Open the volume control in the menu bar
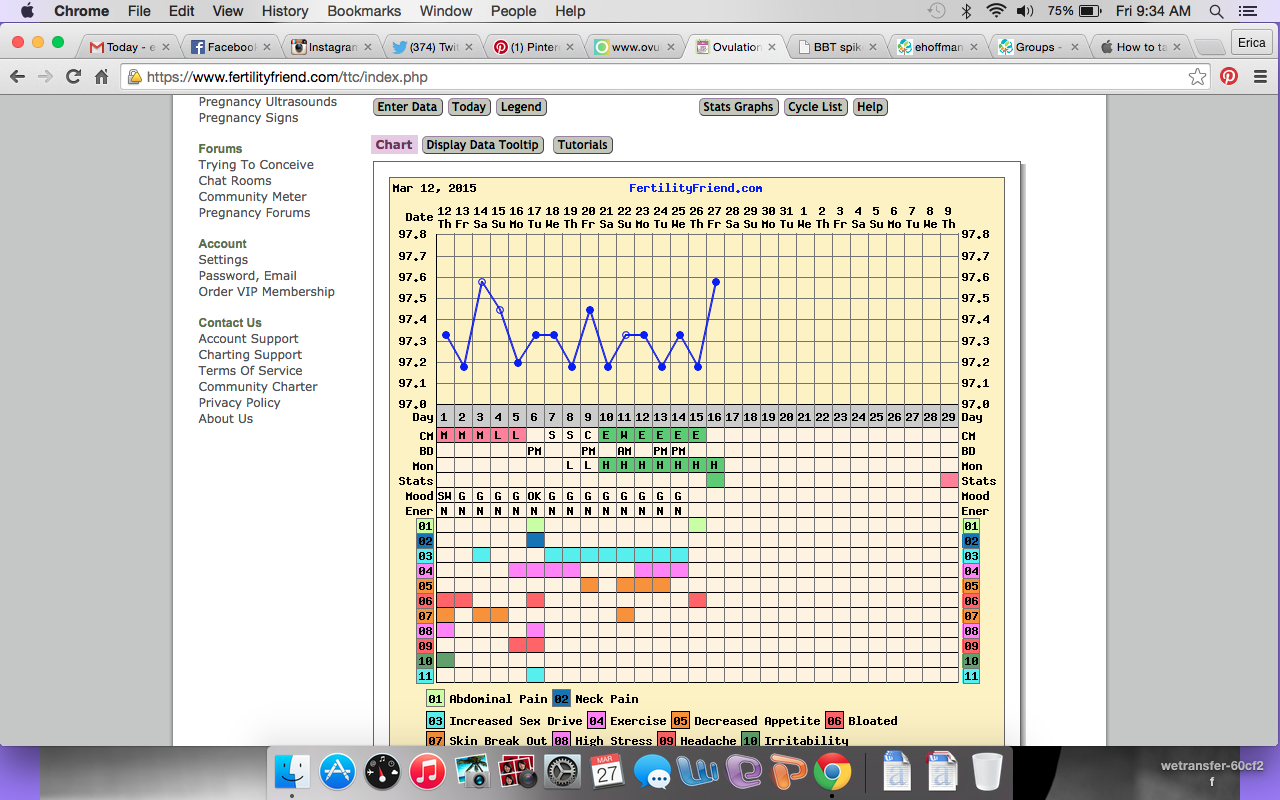The width and height of the screenshot is (1280, 800). [1026, 11]
